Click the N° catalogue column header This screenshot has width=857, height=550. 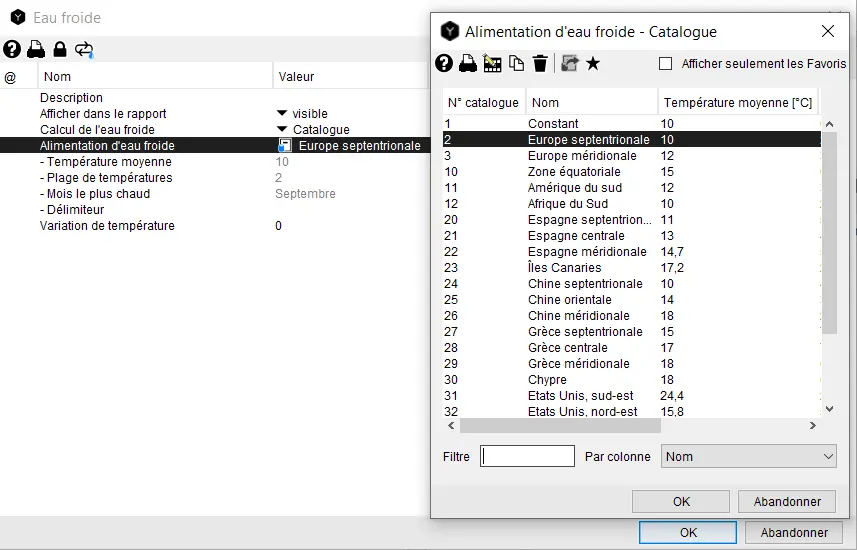tap(483, 102)
